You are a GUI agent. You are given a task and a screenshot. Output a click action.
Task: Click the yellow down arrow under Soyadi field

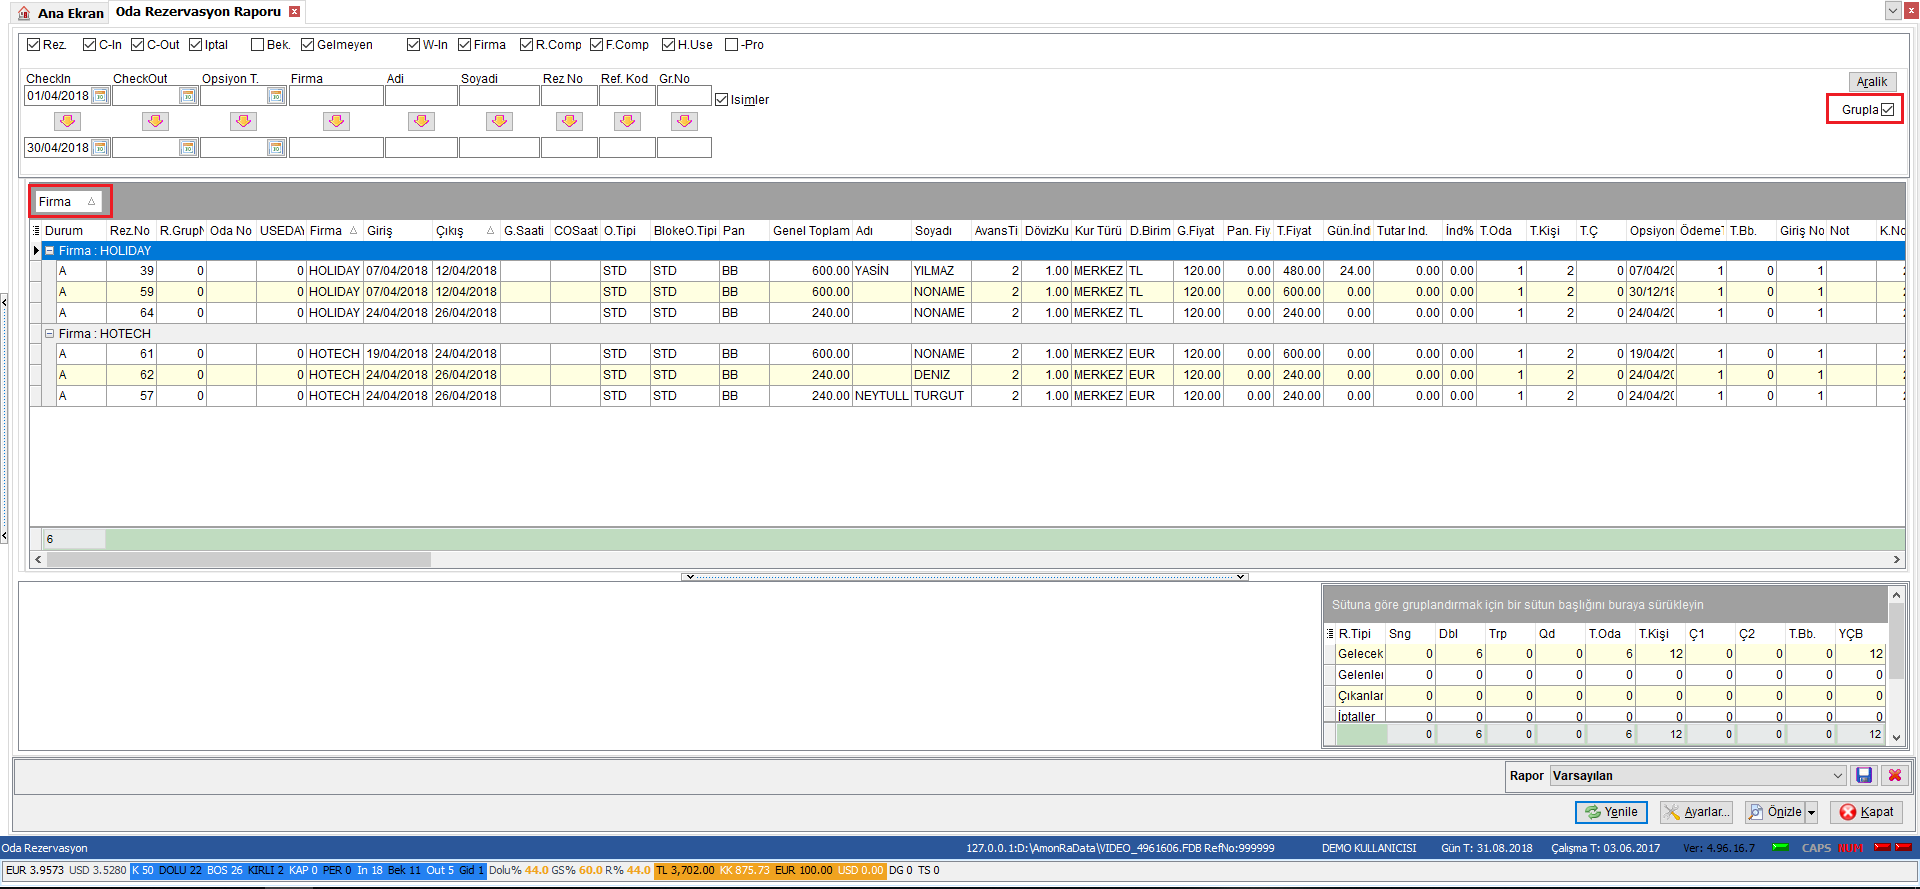click(x=500, y=121)
